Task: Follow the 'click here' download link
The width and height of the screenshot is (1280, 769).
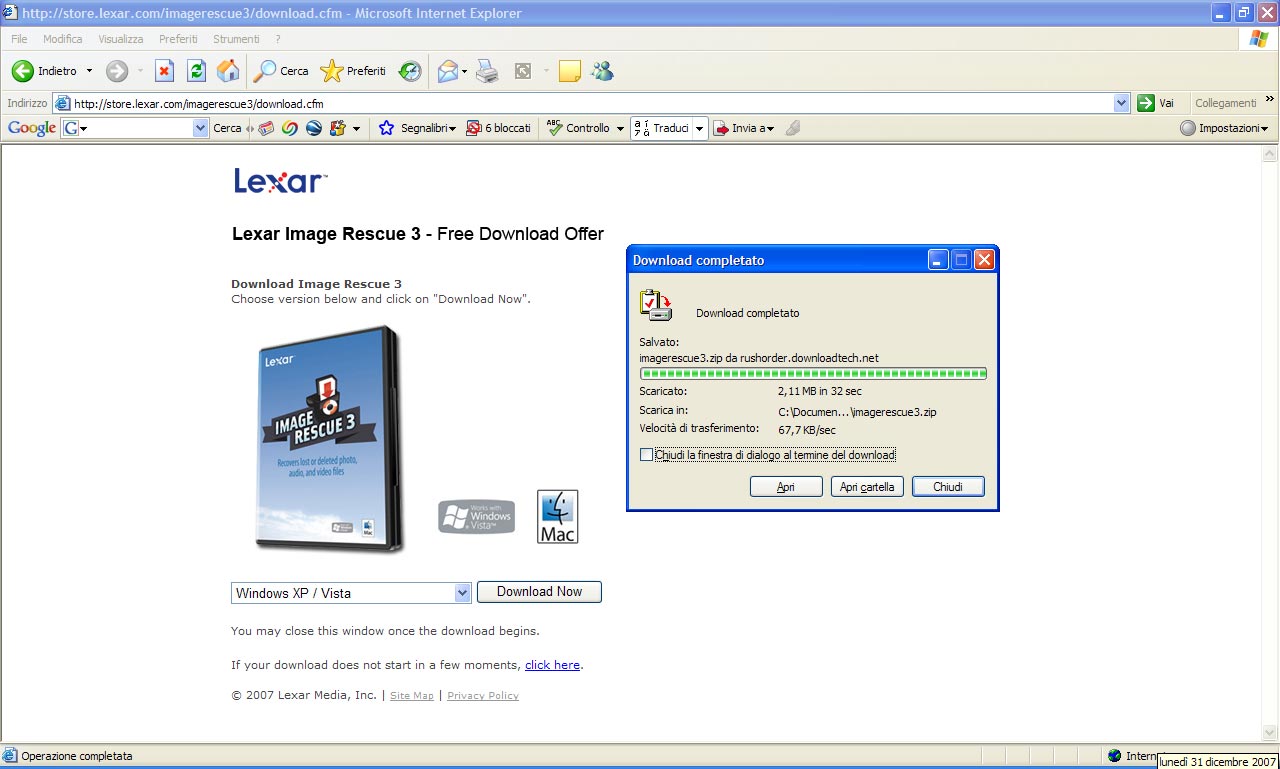Action: tap(552, 665)
